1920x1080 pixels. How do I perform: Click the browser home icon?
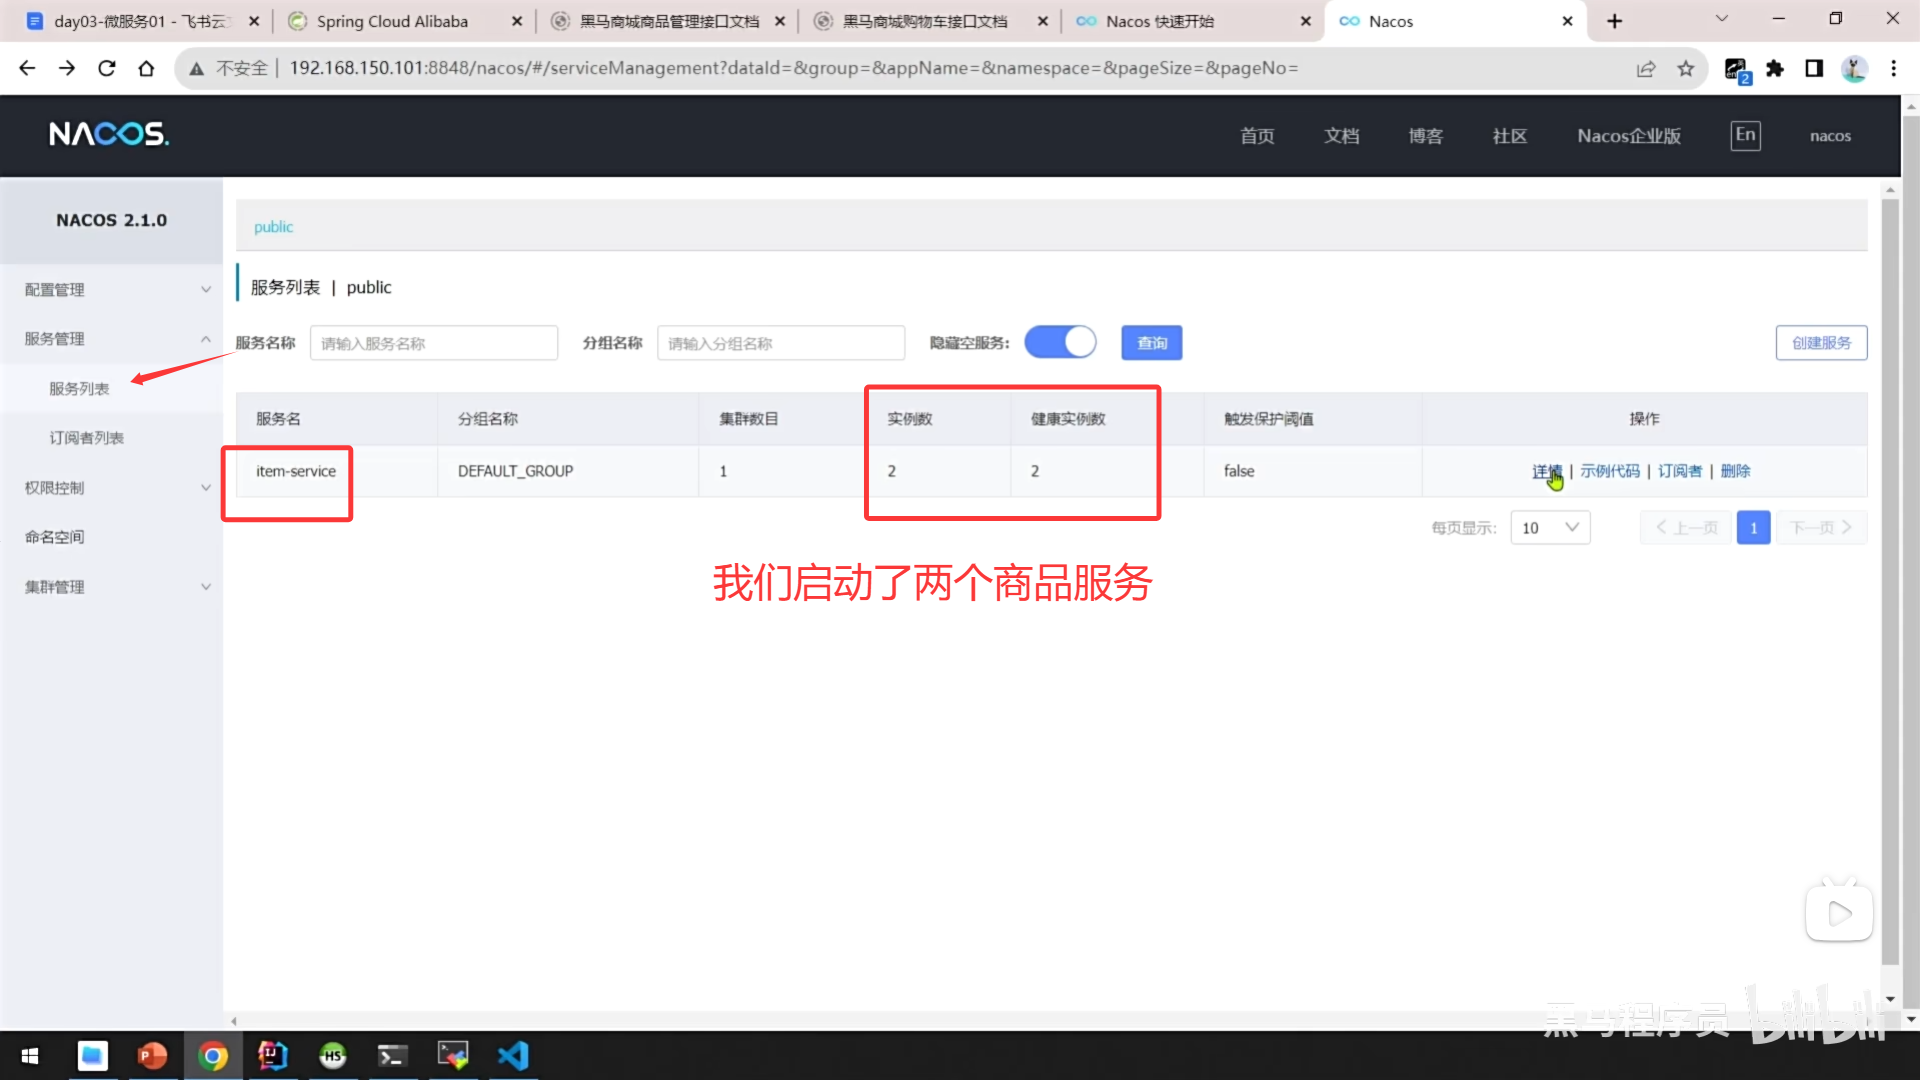pos(146,68)
